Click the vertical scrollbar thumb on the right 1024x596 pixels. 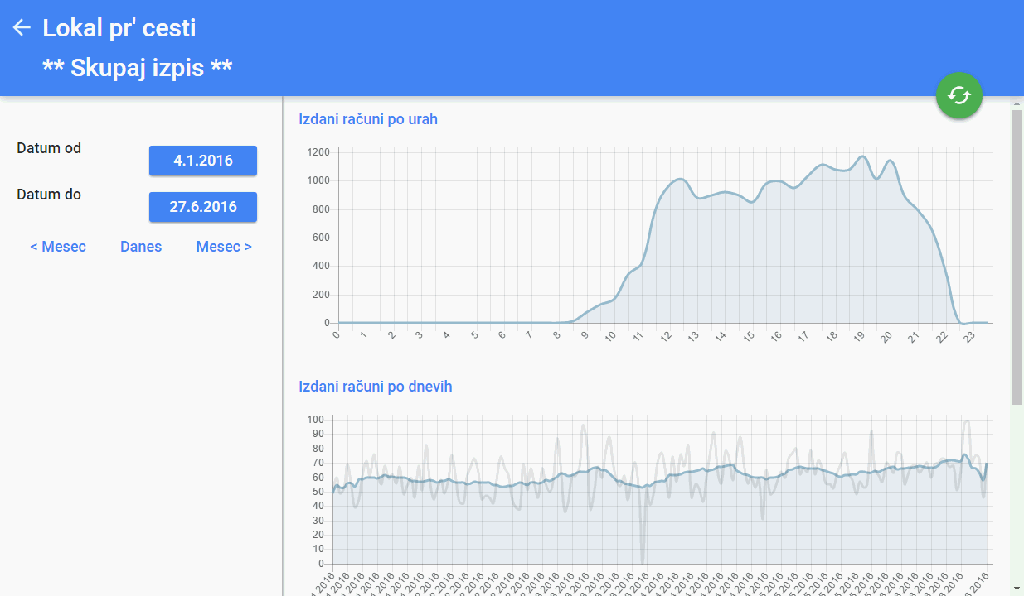[1017, 250]
